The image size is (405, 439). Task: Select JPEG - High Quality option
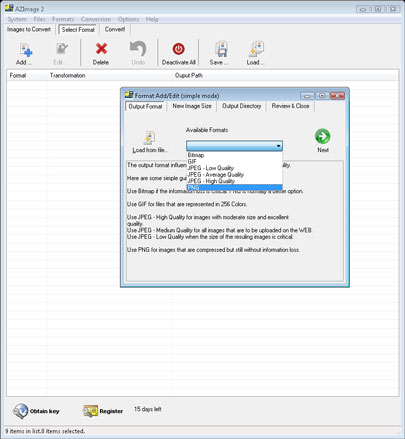coord(234,181)
